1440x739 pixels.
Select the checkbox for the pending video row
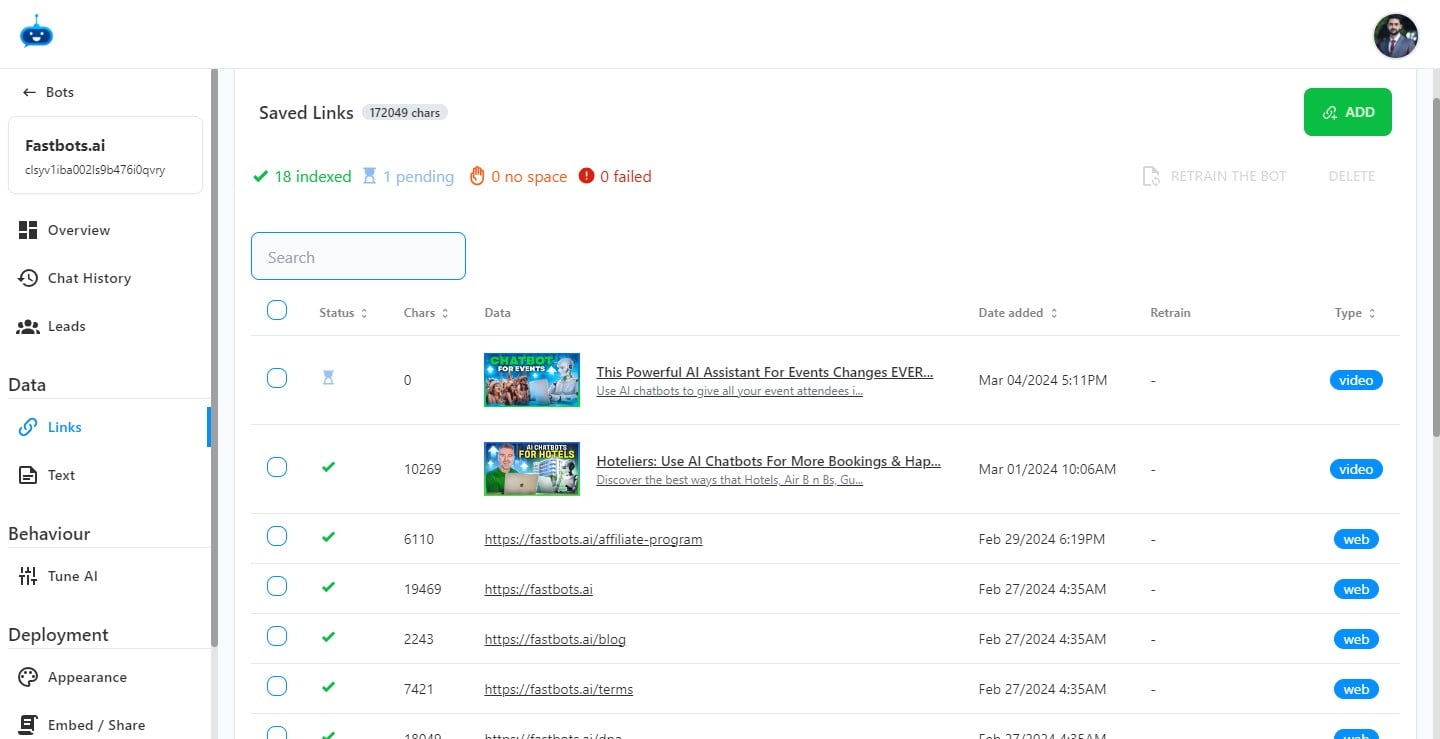(x=277, y=379)
